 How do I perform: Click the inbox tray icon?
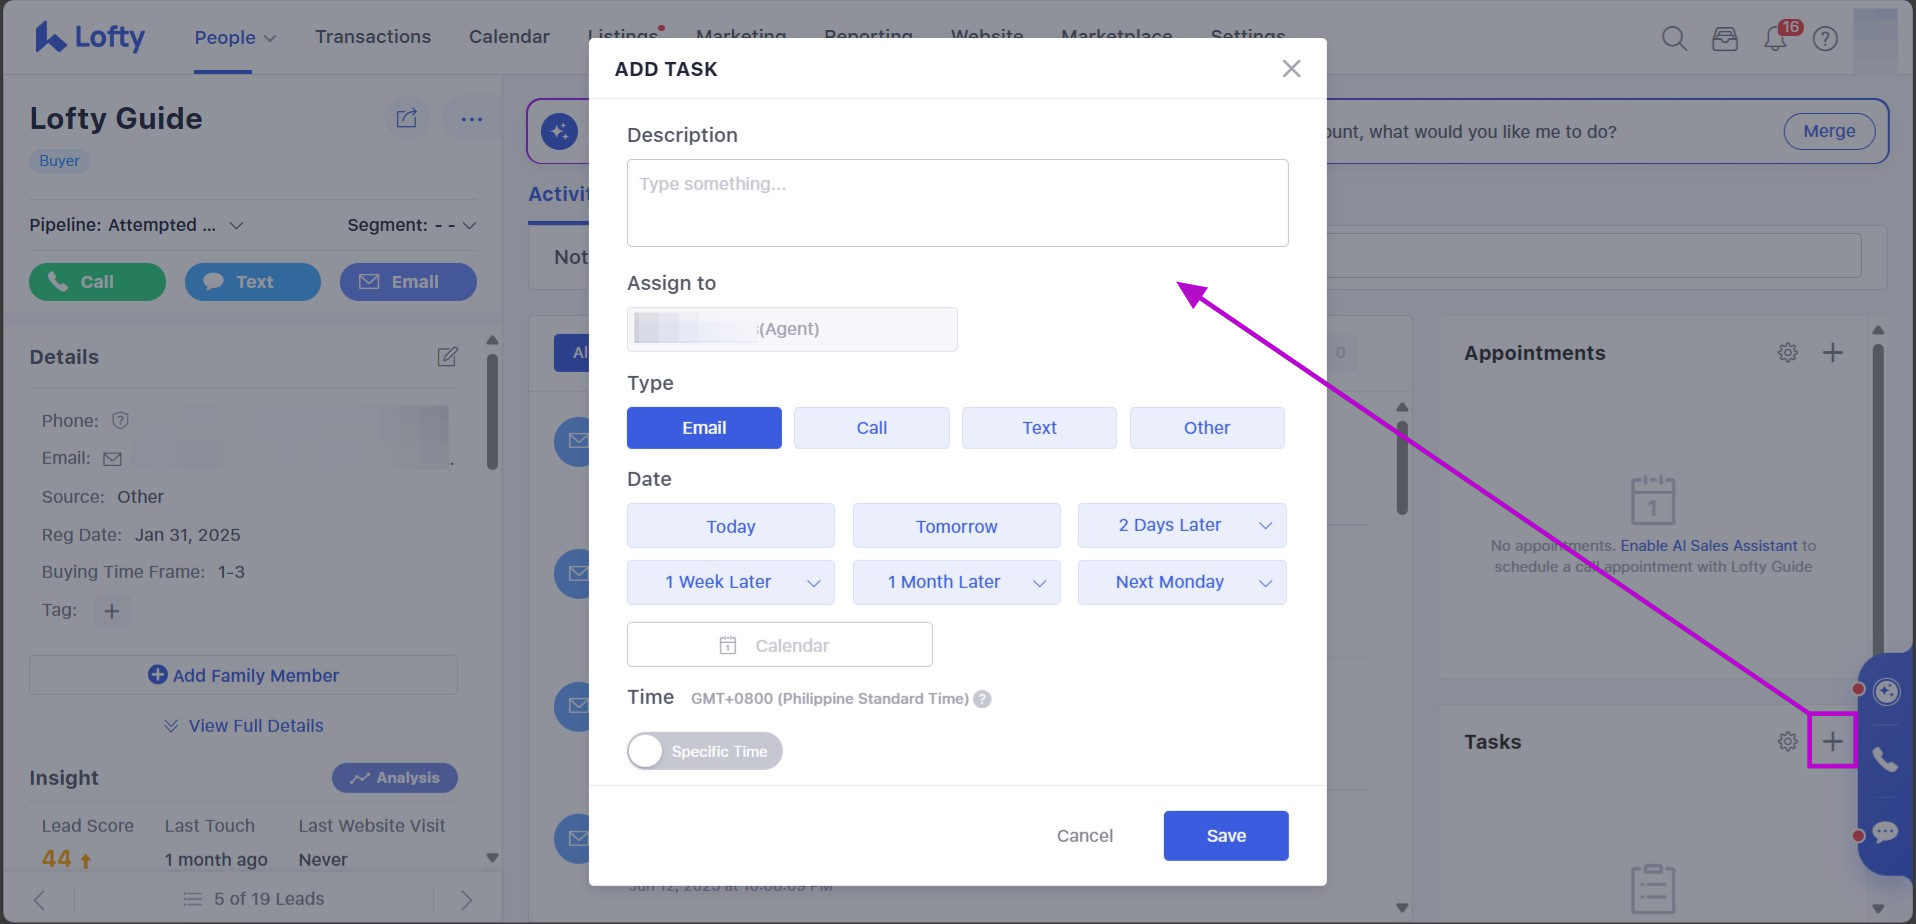point(1725,39)
